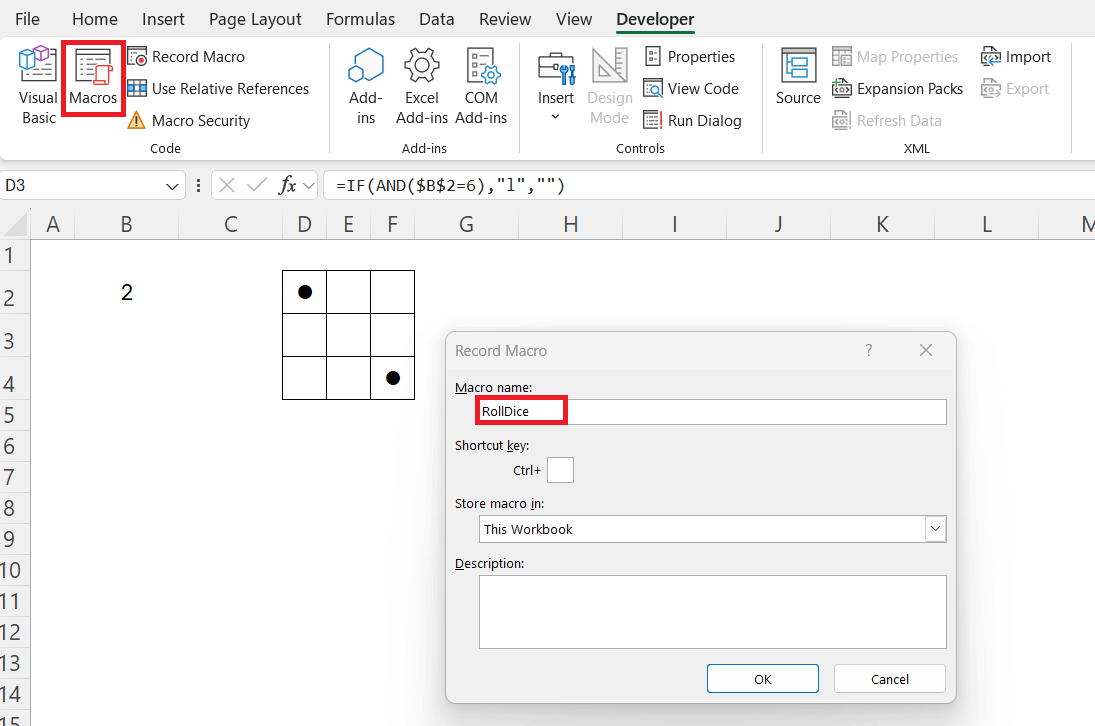
Task: Select the Developer tab
Action: point(655,19)
